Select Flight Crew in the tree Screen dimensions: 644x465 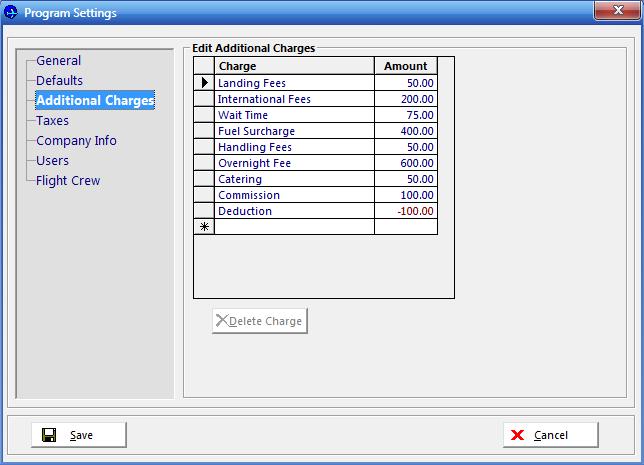pyautogui.click(x=68, y=181)
